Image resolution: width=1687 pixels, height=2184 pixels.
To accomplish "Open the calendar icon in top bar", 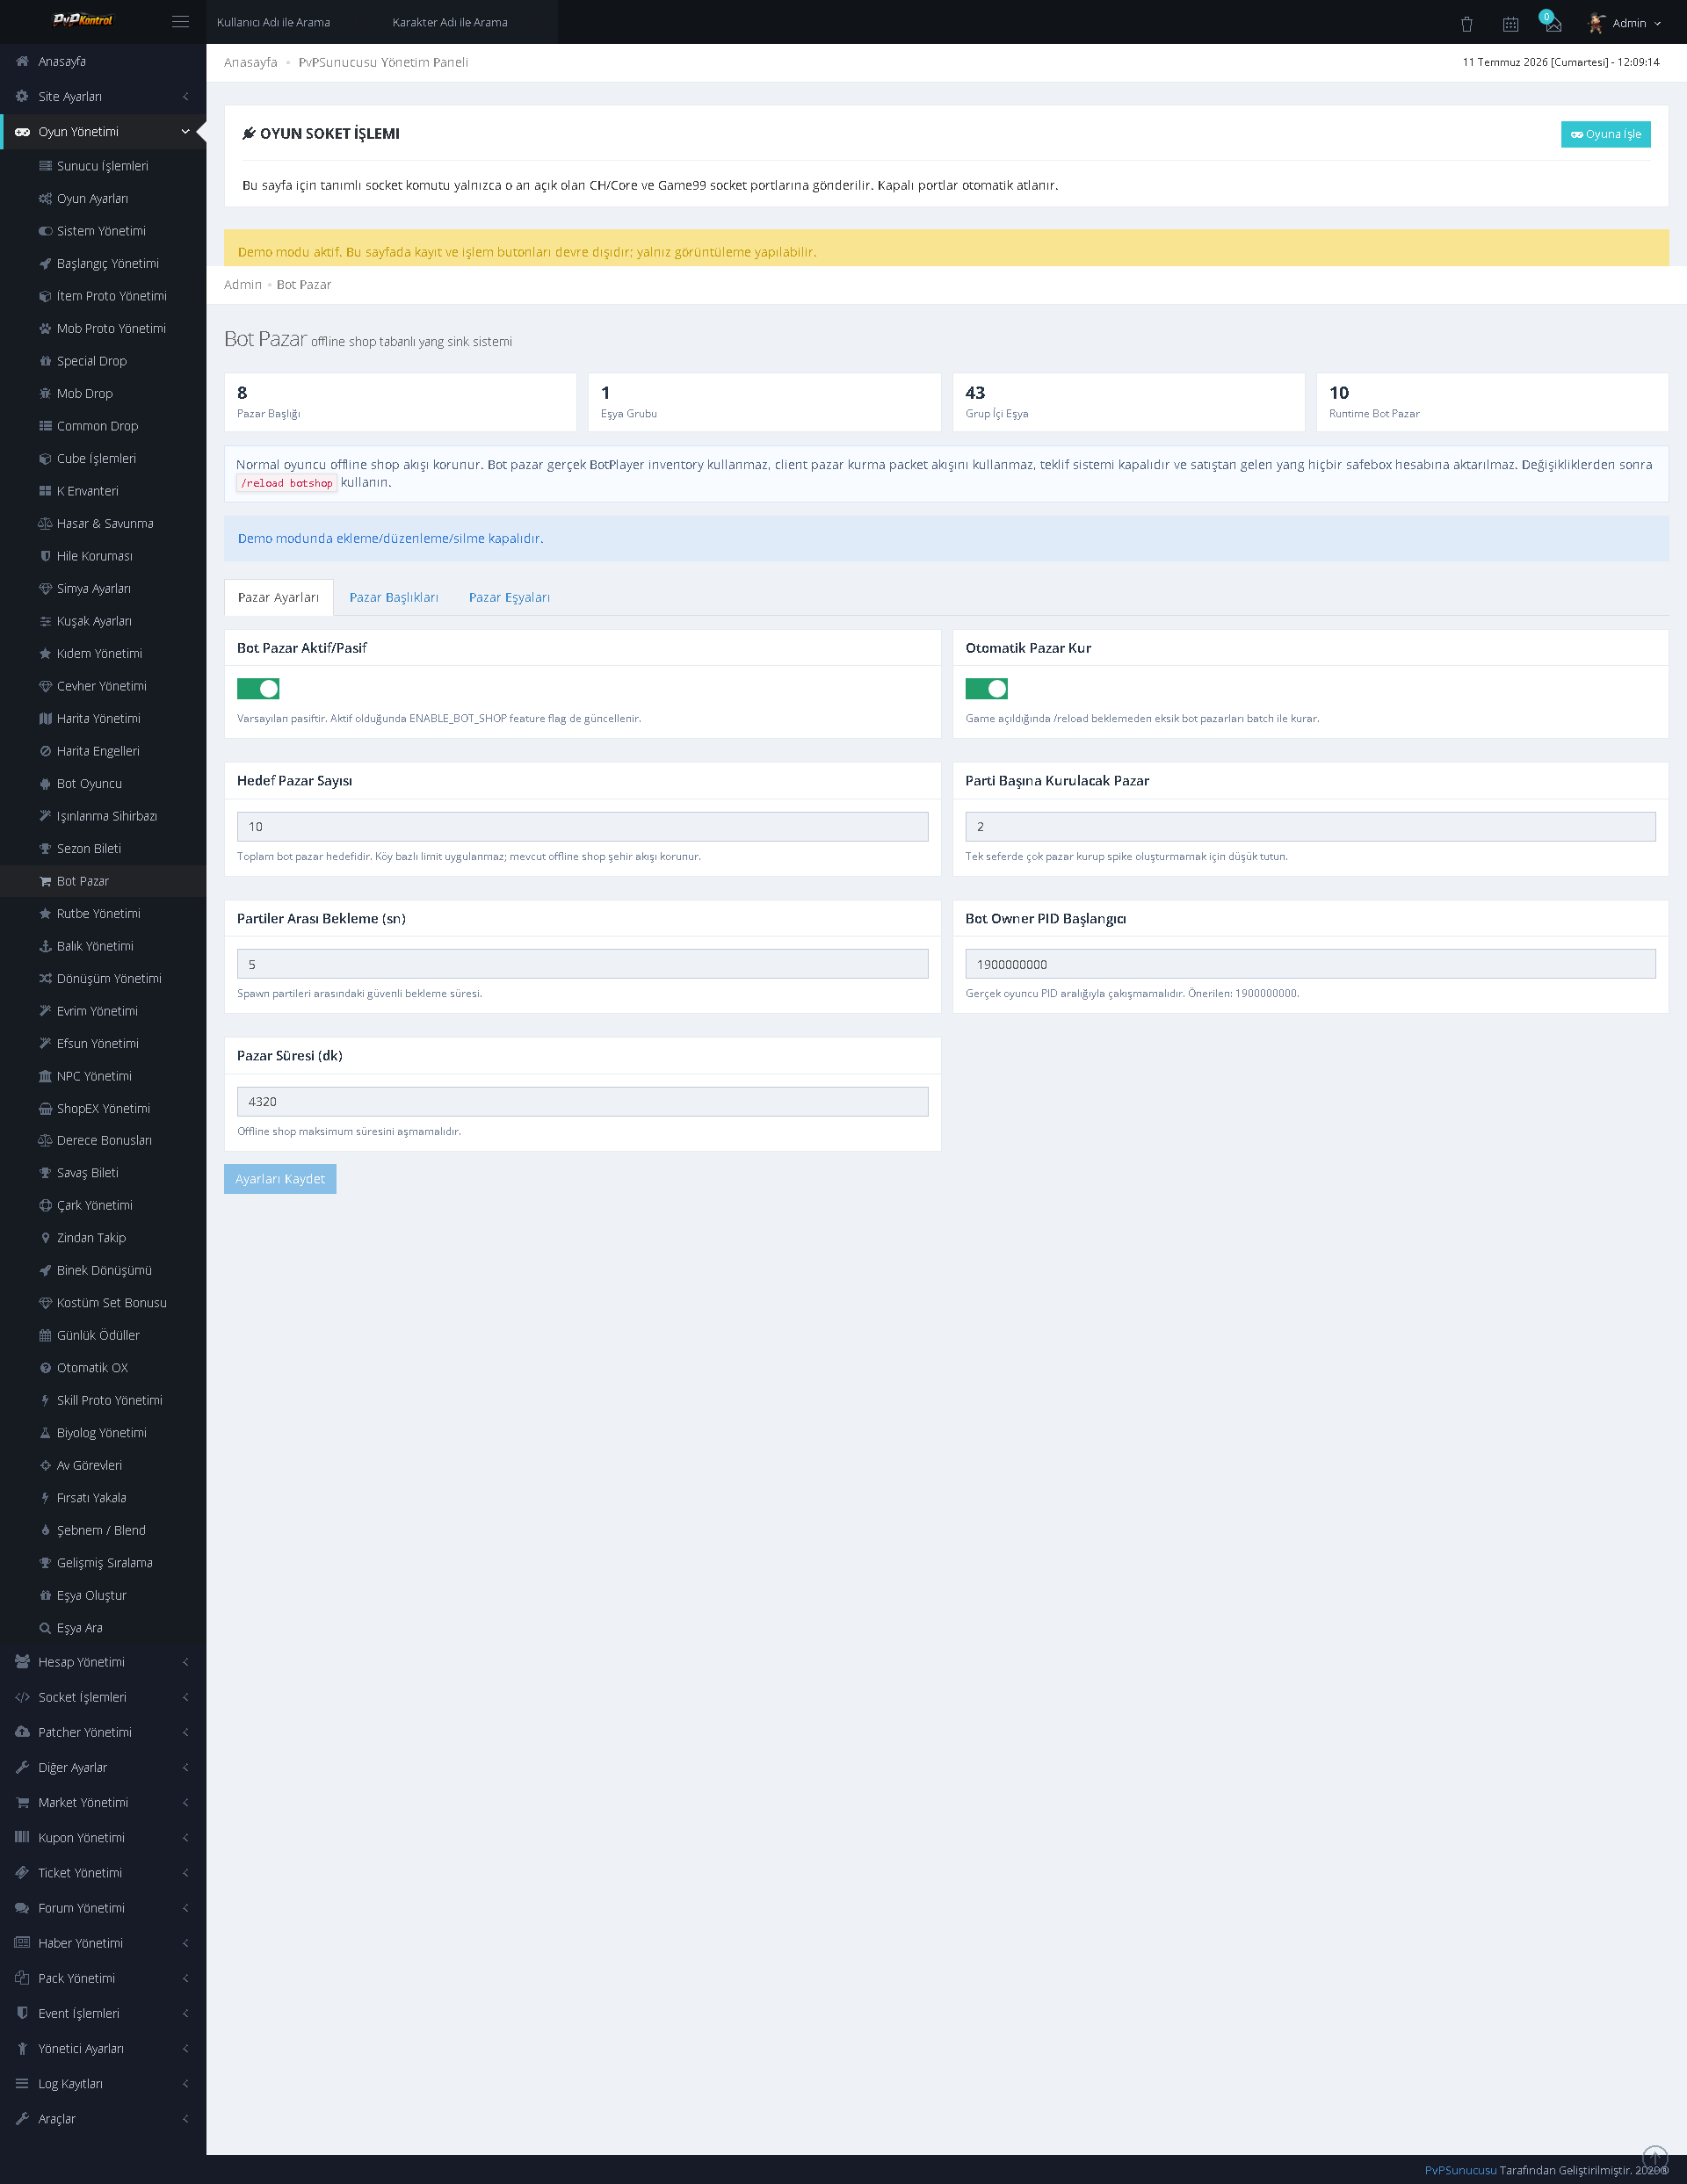I will [1510, 24].
